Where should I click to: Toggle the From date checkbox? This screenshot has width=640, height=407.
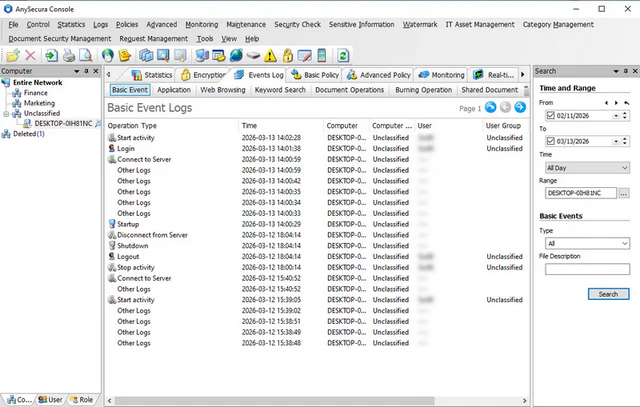point(551,116)
